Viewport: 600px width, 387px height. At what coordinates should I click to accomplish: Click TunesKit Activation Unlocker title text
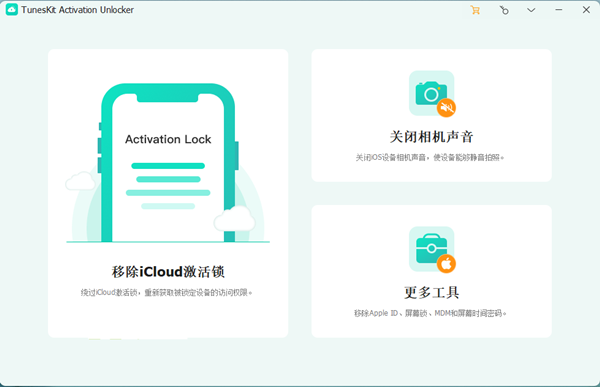78,10
